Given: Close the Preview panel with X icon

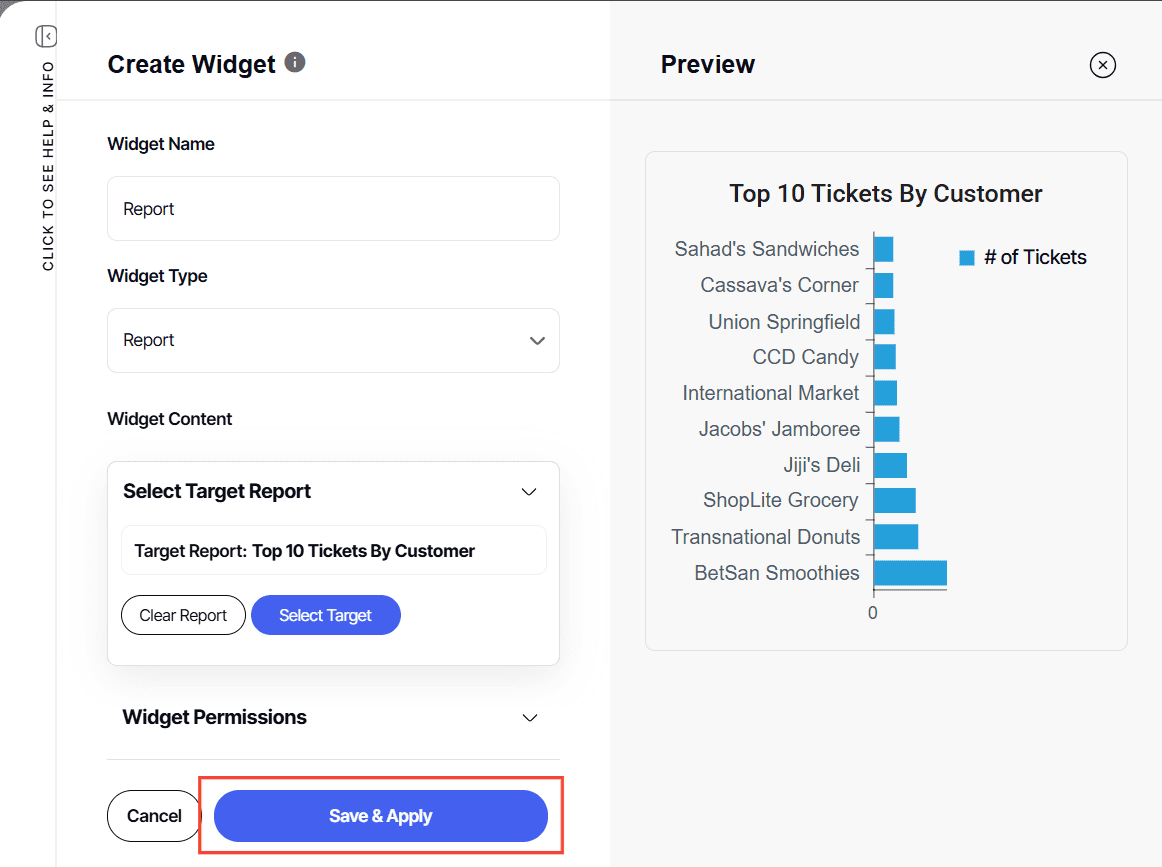Looking at the screenshot, I should pyautogui.click(x=1102, y=66).
